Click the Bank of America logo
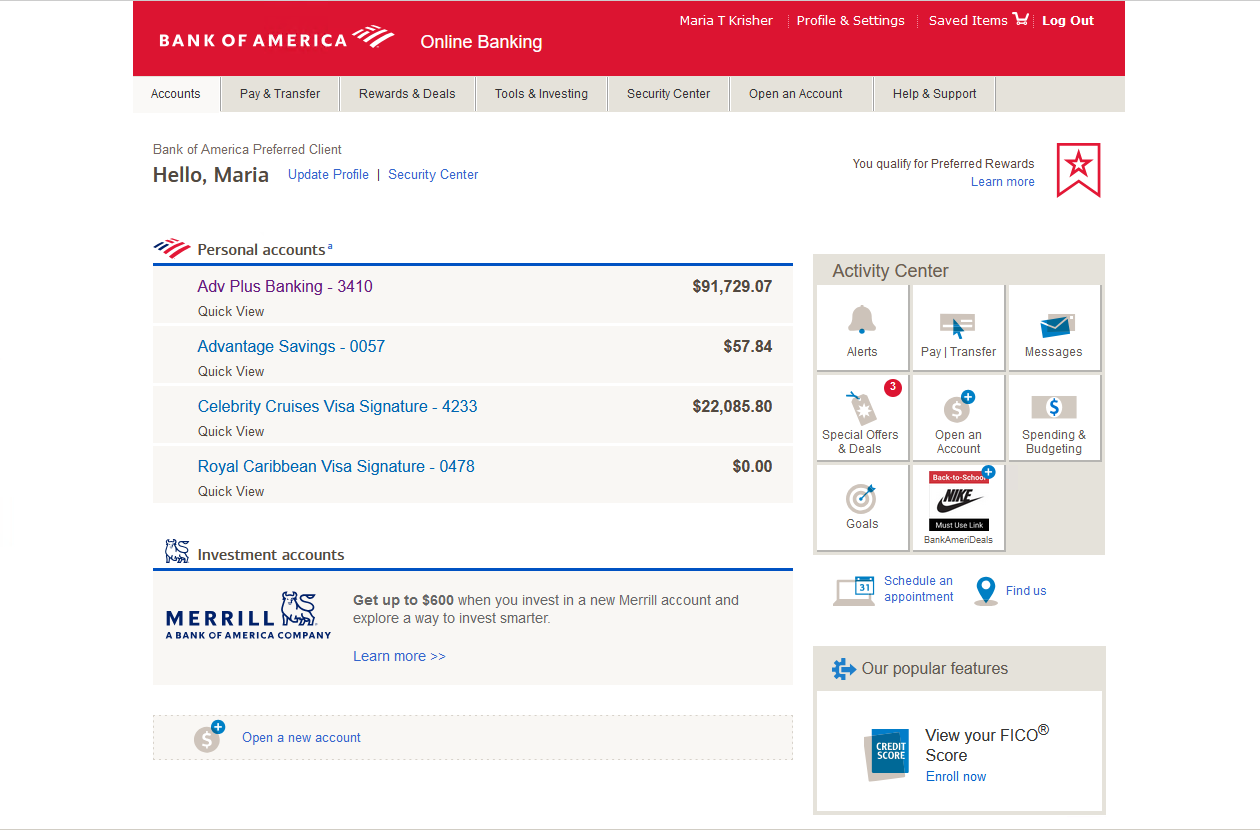The image size is (1260, 830). (277, 38)
